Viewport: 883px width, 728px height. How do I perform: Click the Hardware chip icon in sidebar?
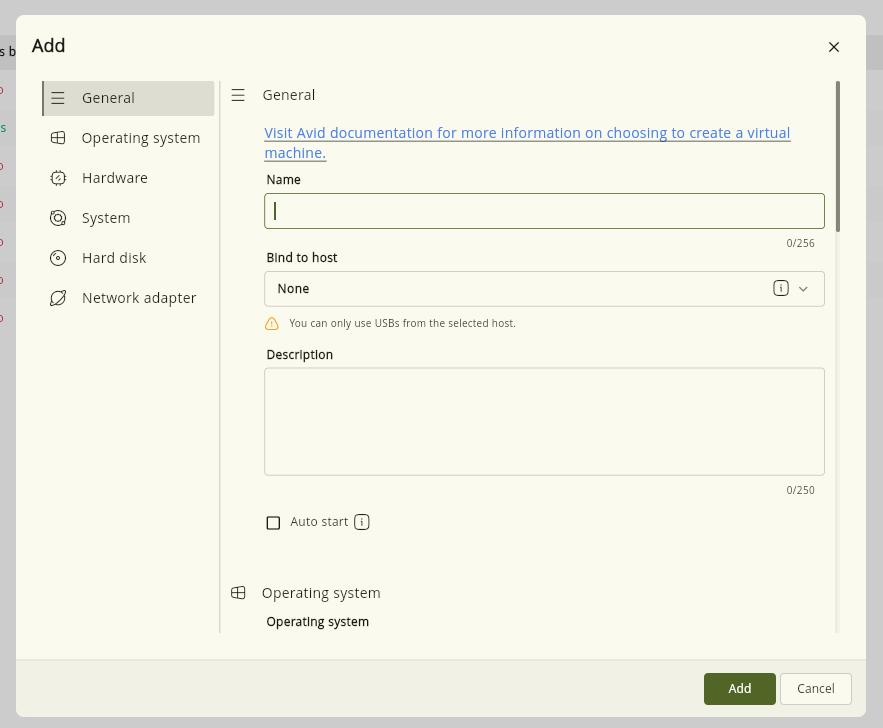[58, 178]
